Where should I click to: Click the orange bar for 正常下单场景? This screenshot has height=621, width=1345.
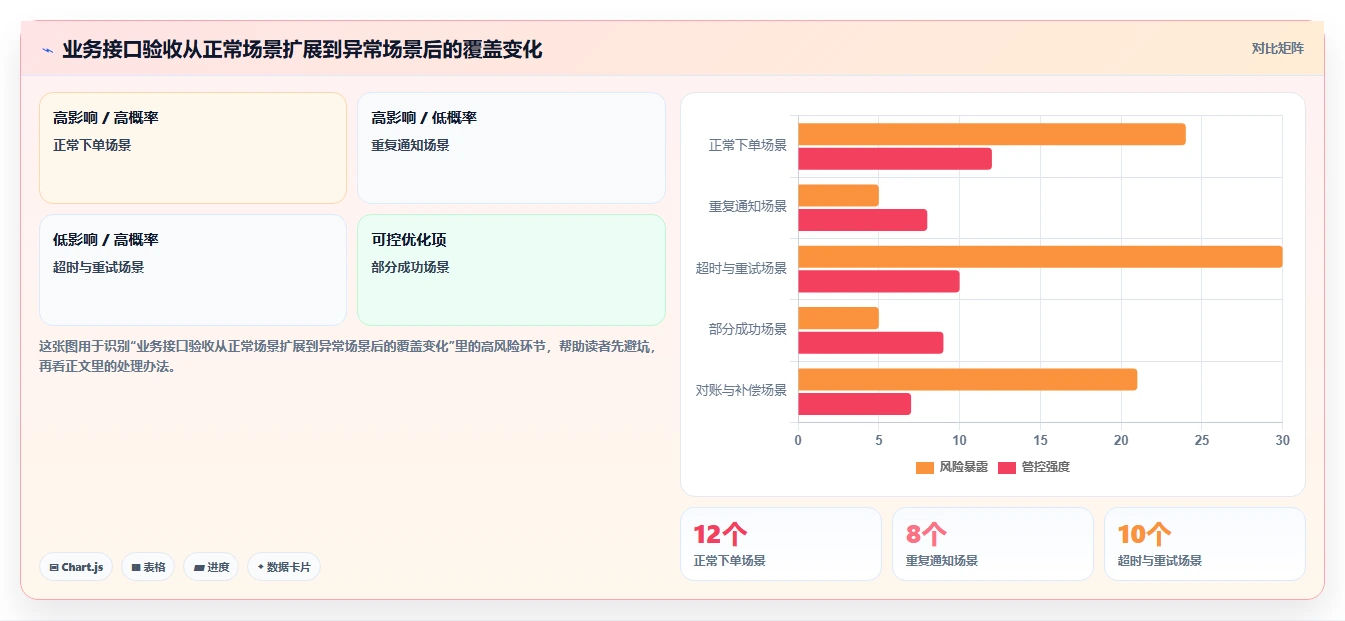[x=992, y=134]
